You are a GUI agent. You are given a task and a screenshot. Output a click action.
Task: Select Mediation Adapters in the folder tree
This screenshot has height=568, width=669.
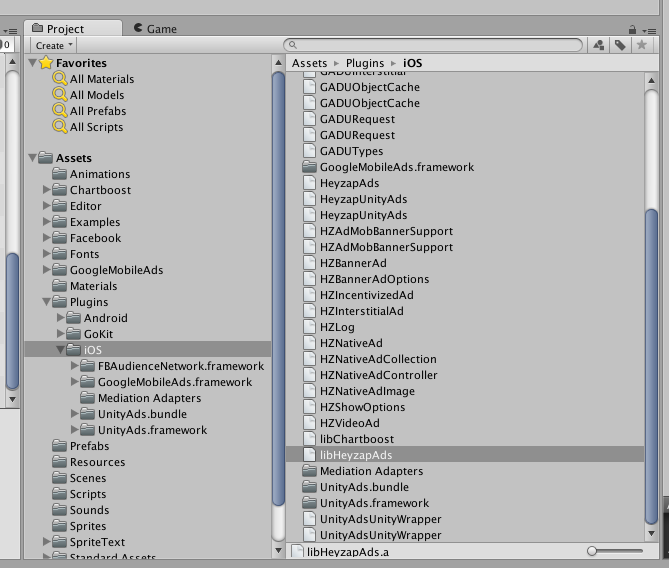coord(149,398)
